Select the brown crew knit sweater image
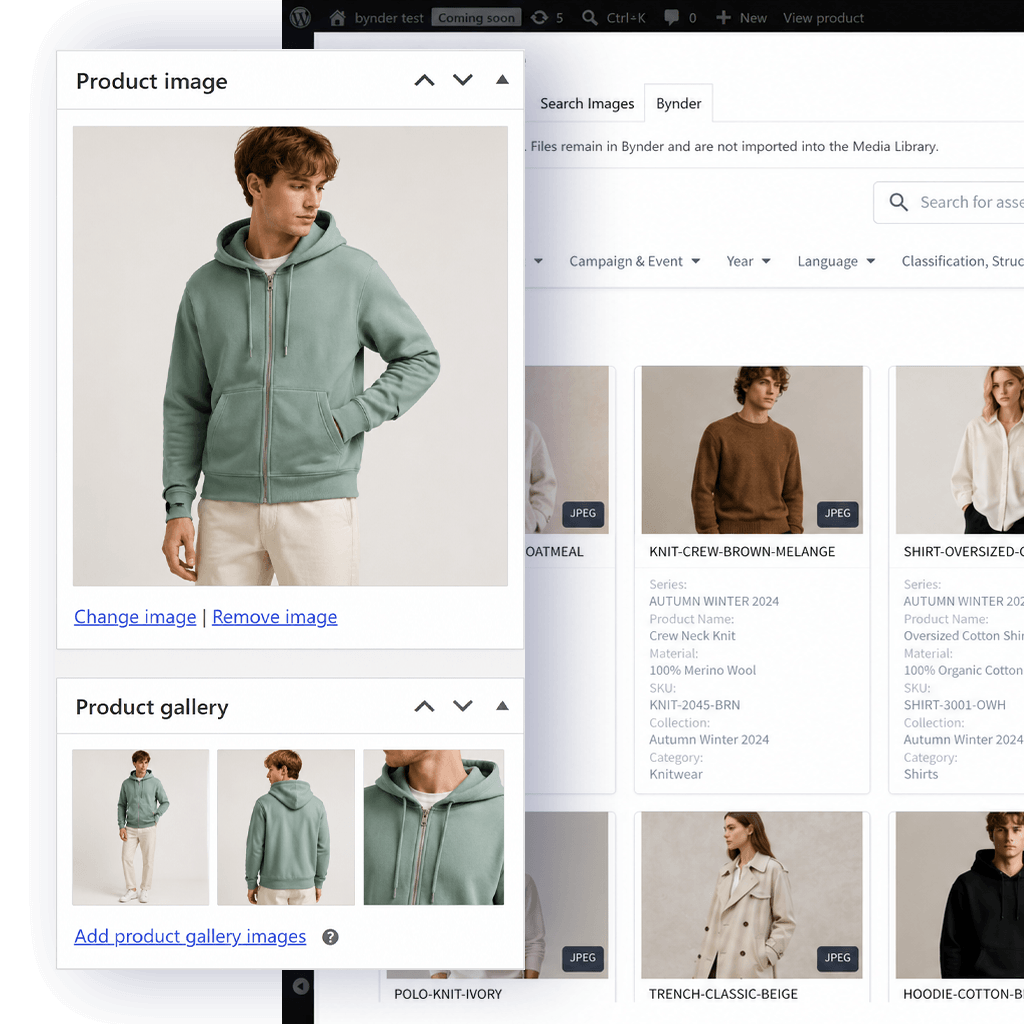 (752, 450)
